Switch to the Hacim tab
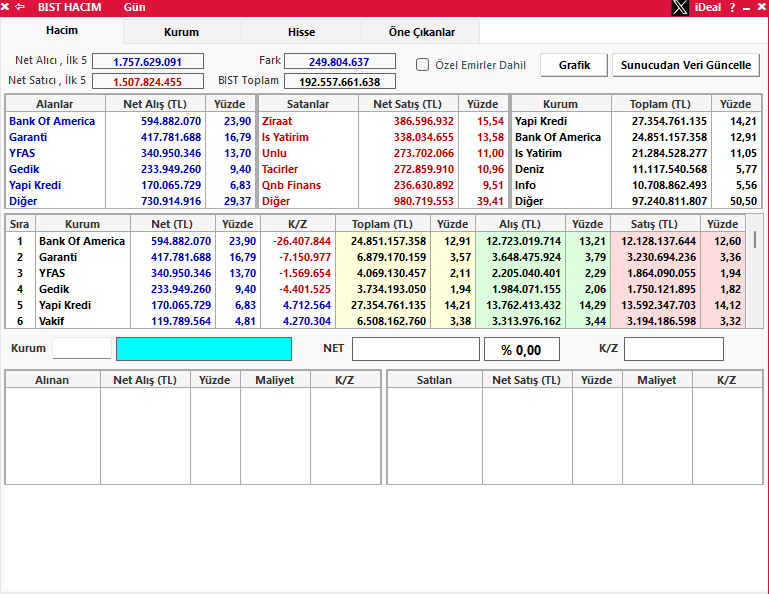 click(62, 30)
